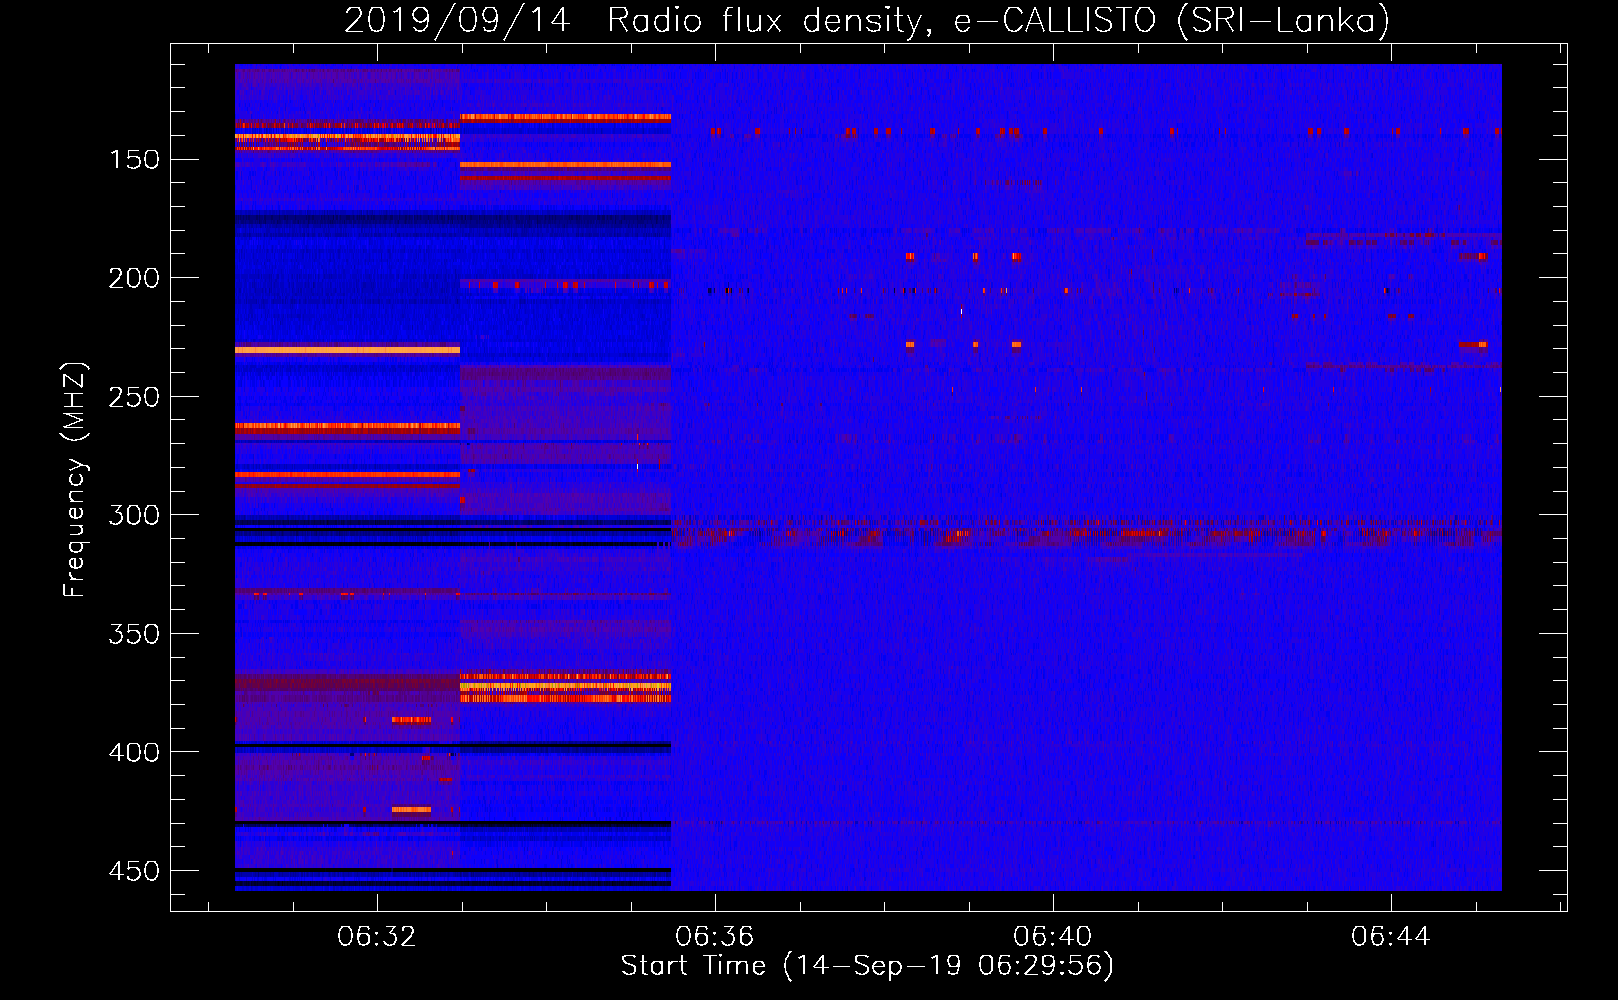Click the 150 frequency tick label

134,160
